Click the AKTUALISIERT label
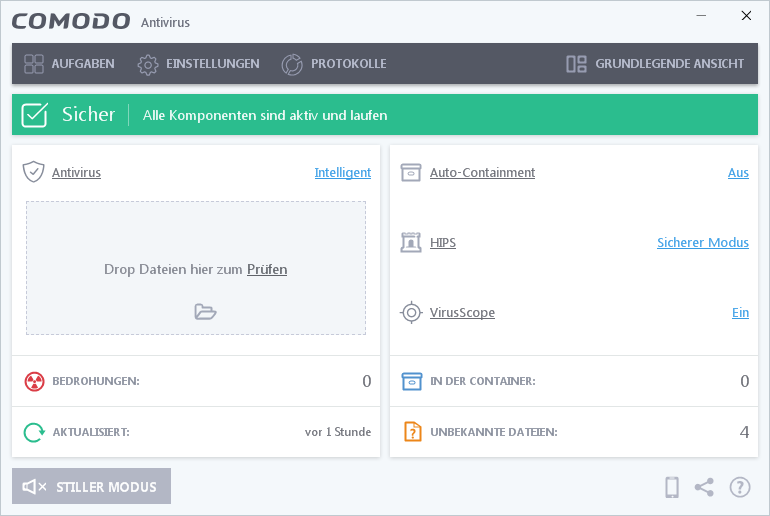 pos(91,433)
